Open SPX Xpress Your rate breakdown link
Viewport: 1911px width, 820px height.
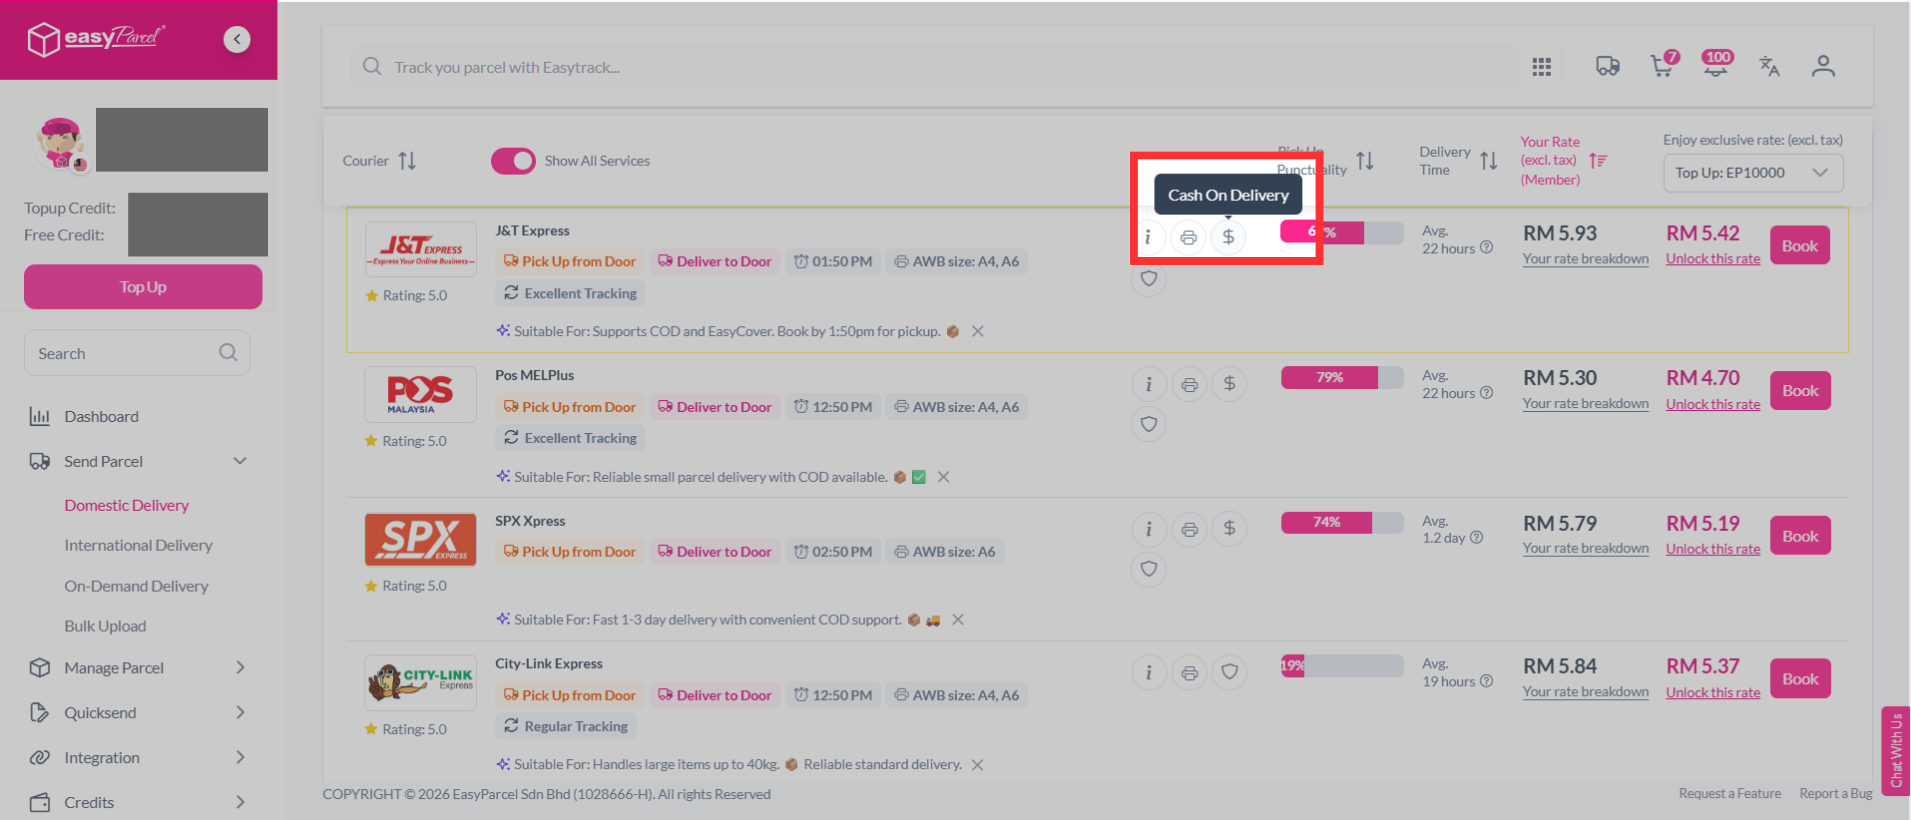click(x=1585, y=548)
